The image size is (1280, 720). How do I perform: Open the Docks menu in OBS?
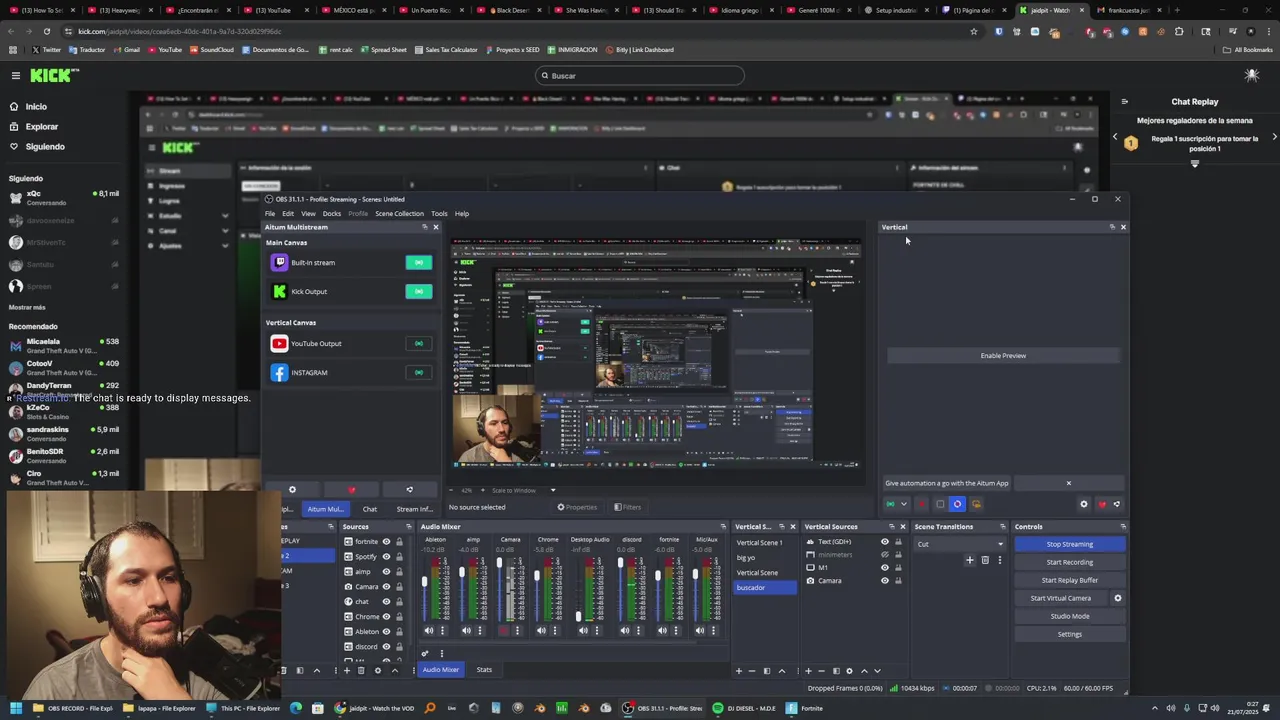pyautogui.click(x=332, y=213)
